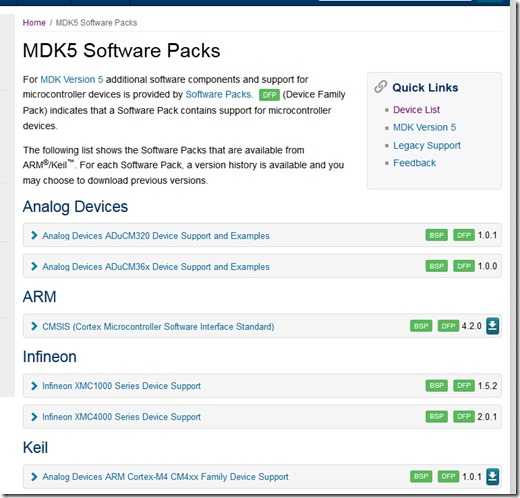Expand the Infineon XMC1000 Series chevron
This screenshot has width=520, height=498.
pos(34,386)
